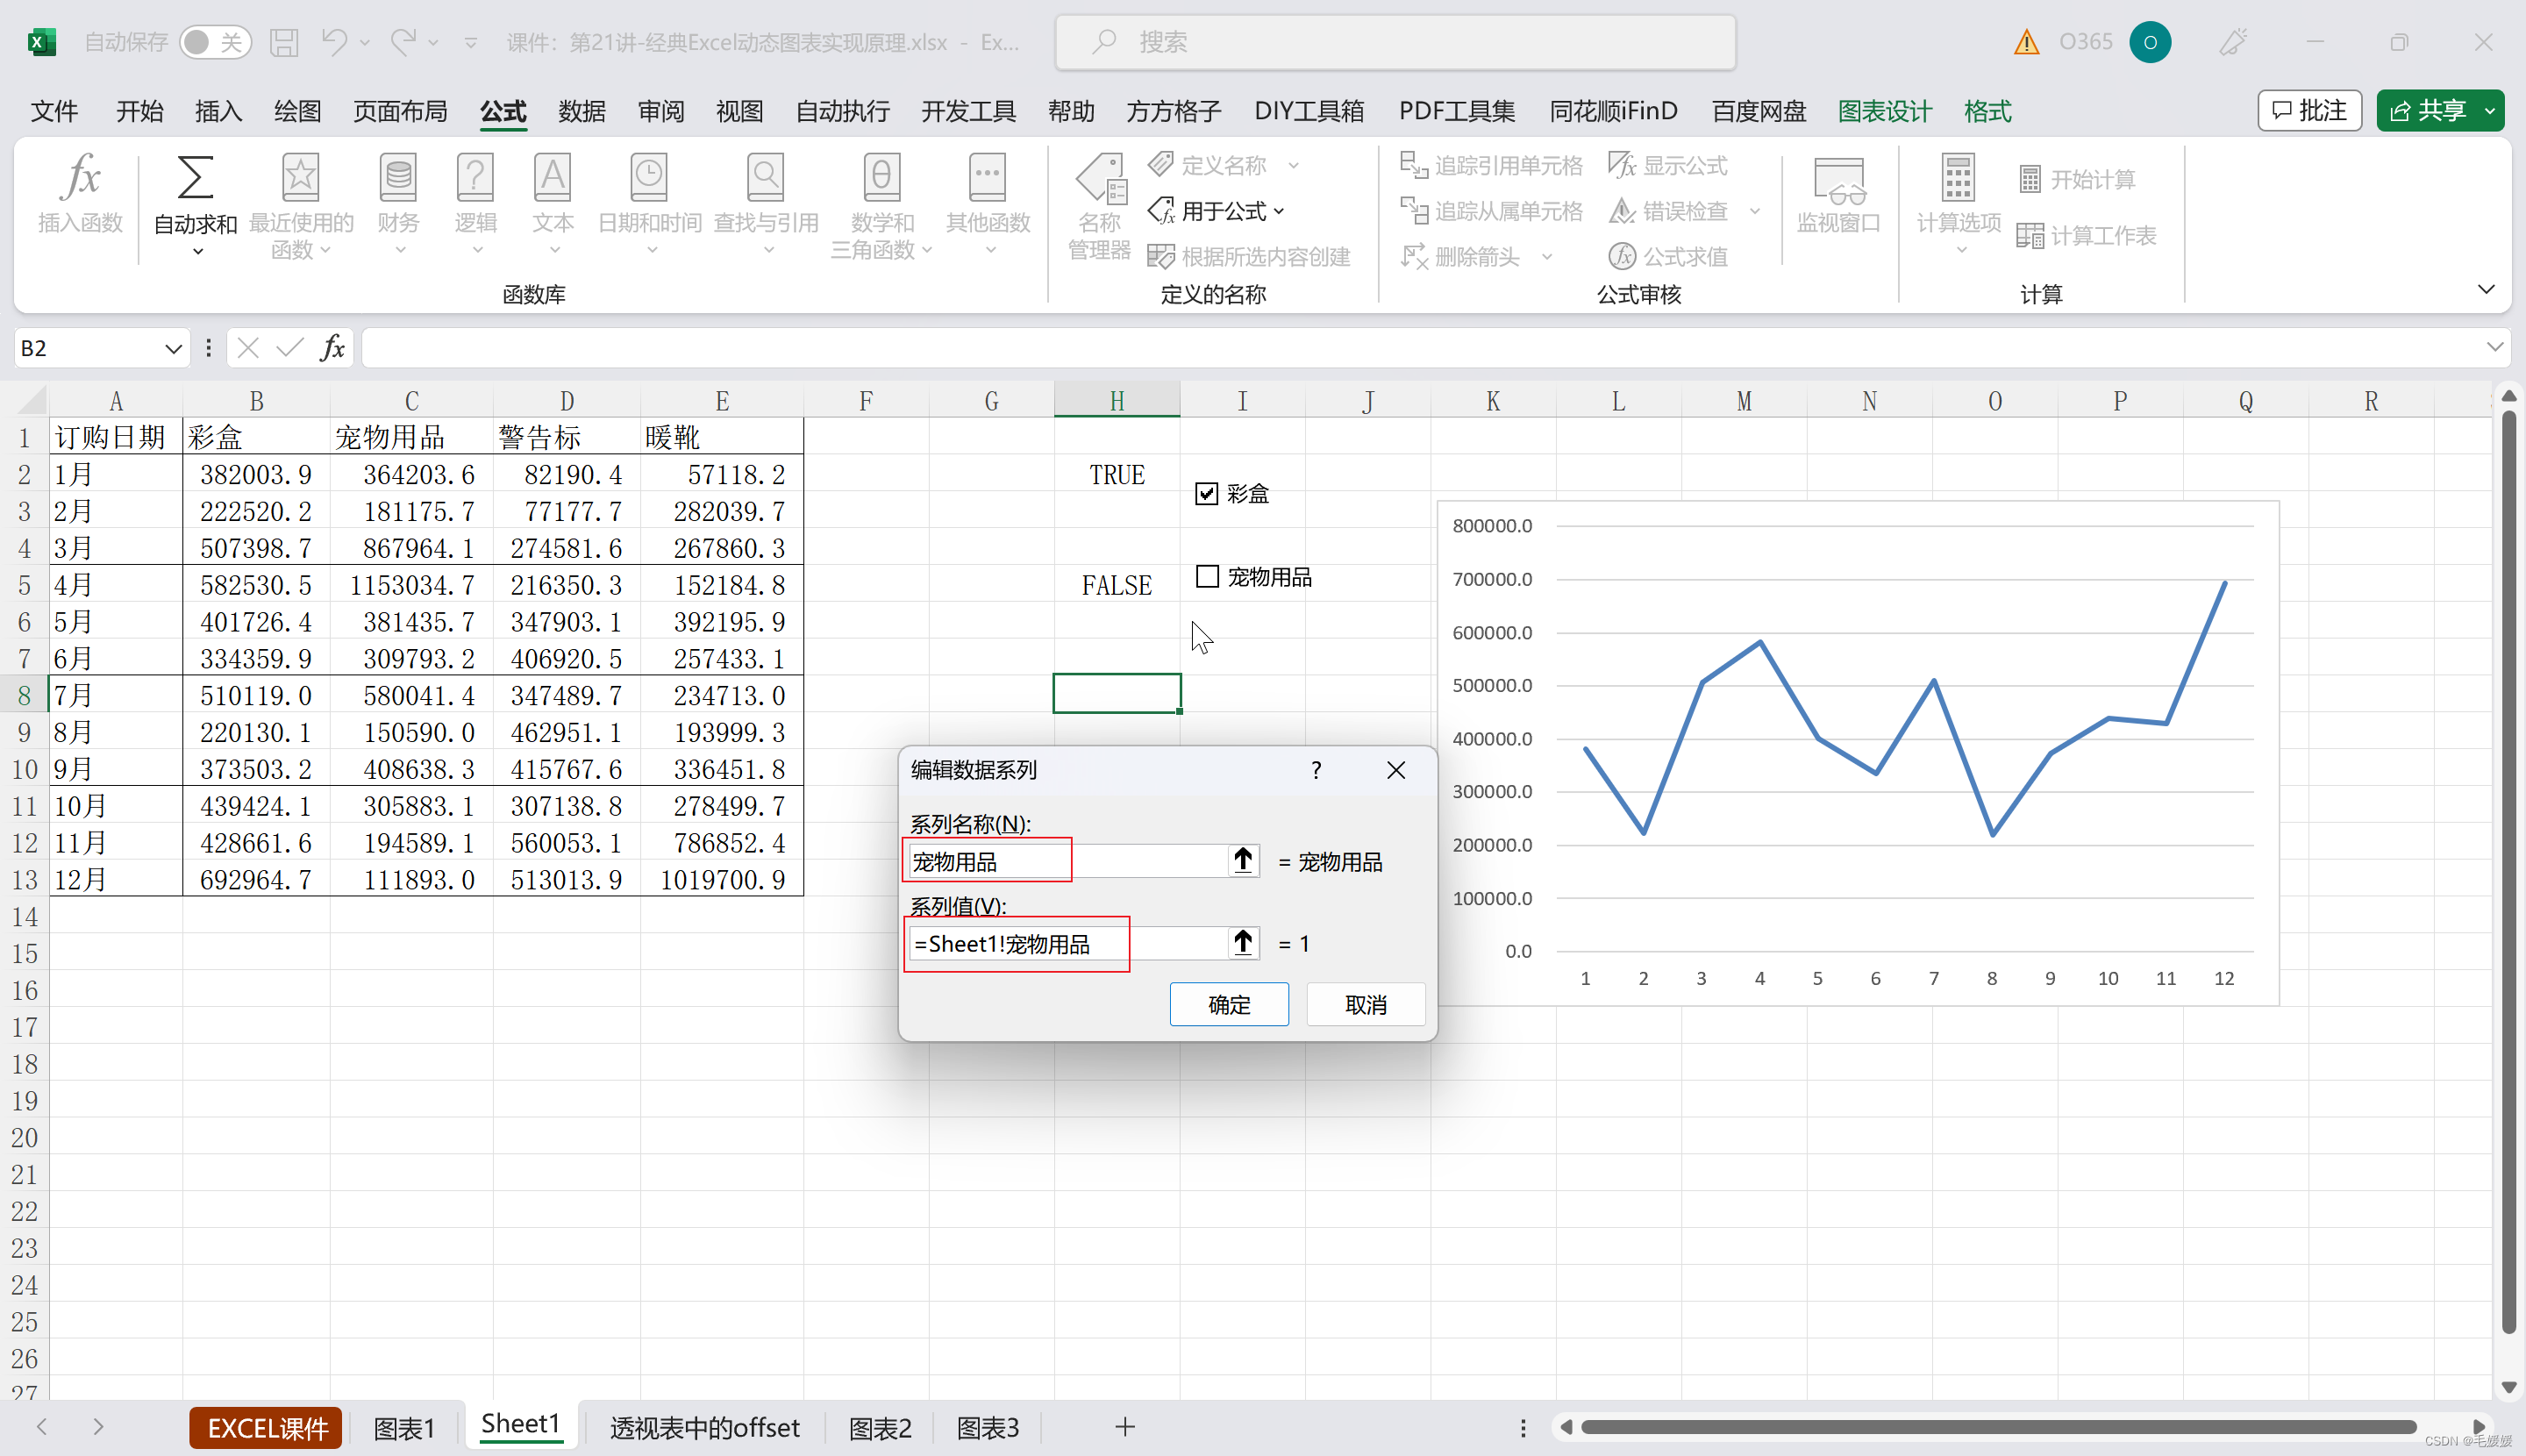Open the Lookup and Reference (查找与引用) functions
The width and height of the screenshot is (2526, 1456).
coord(766,205)
